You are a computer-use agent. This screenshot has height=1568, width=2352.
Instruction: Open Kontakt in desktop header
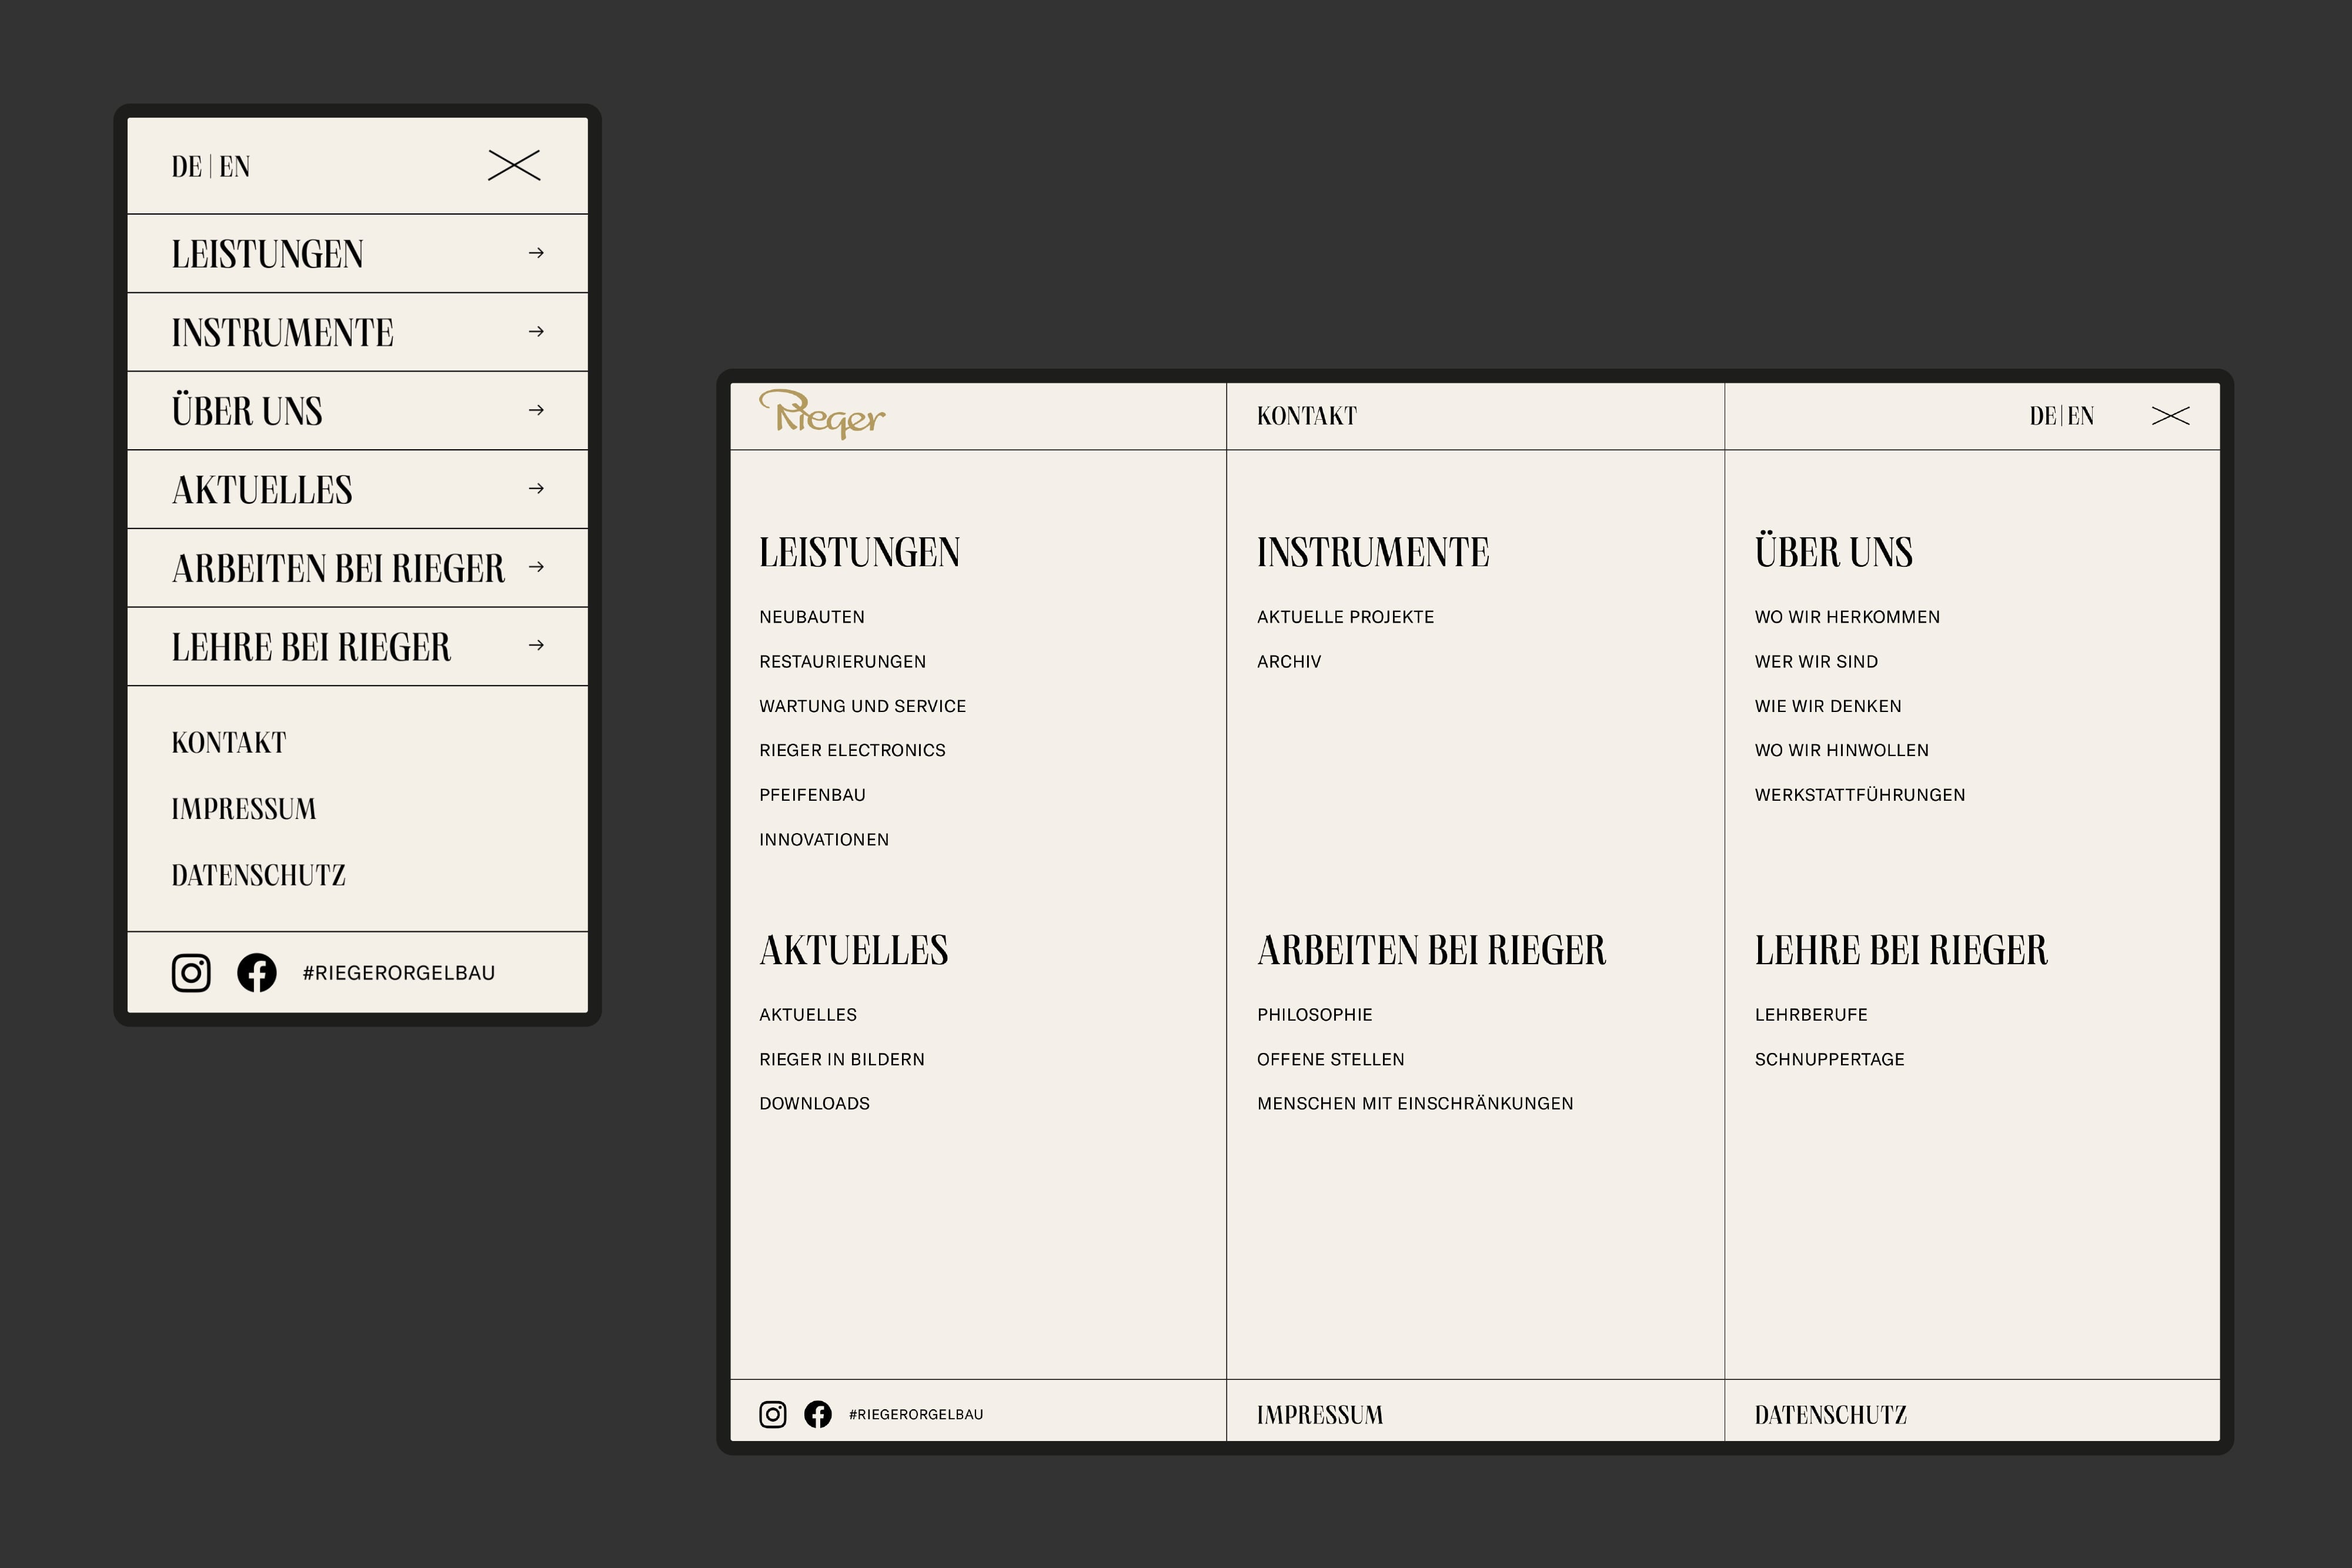[x=1306, y=416]
